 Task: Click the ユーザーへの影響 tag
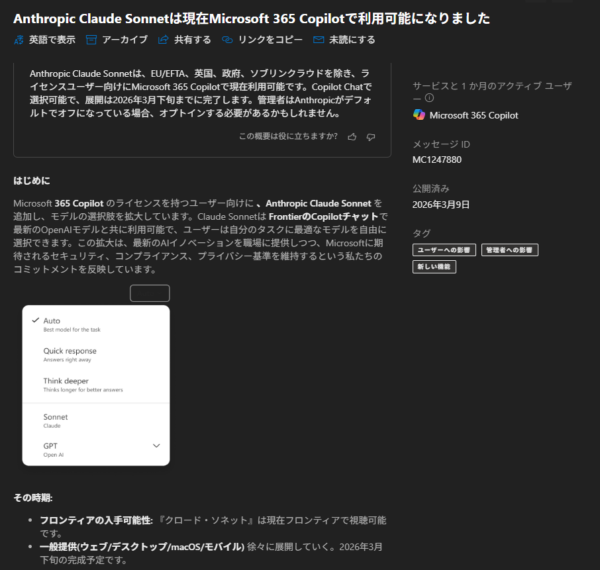pyautogui.click(x=444, y=250)
